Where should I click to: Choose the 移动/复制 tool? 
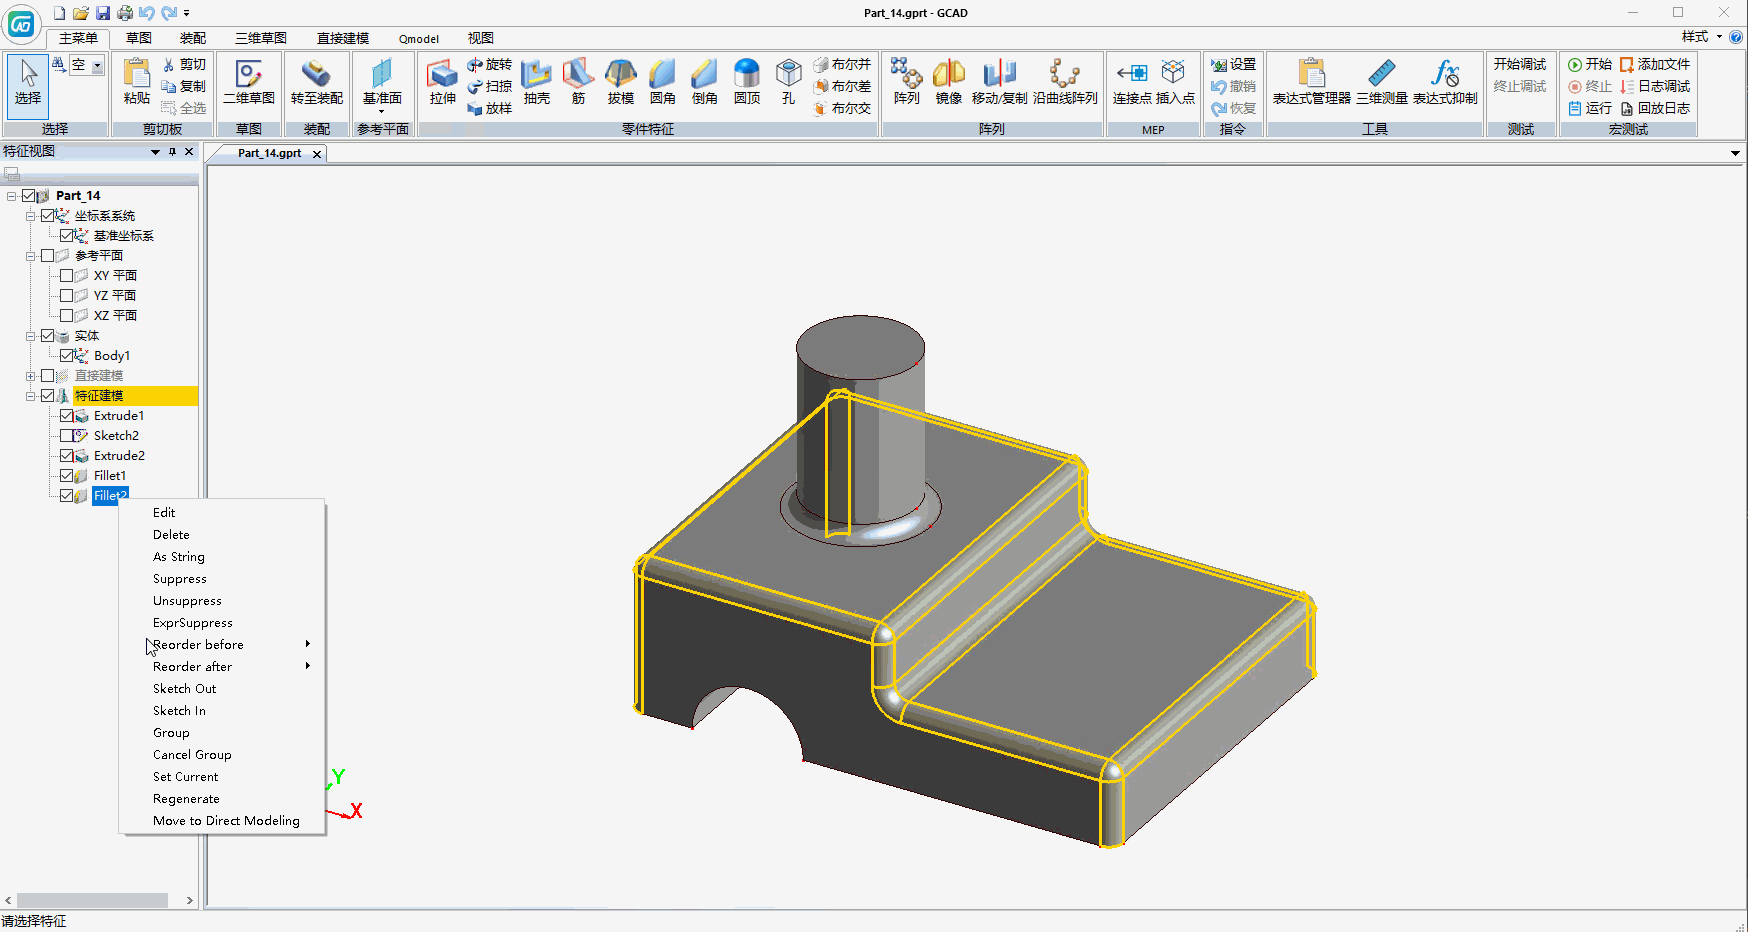click(999, 82)
